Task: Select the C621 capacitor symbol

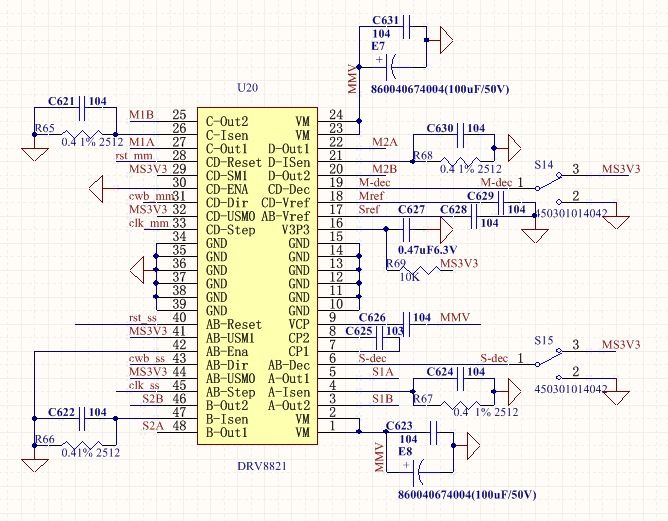Action: point(82,108)
